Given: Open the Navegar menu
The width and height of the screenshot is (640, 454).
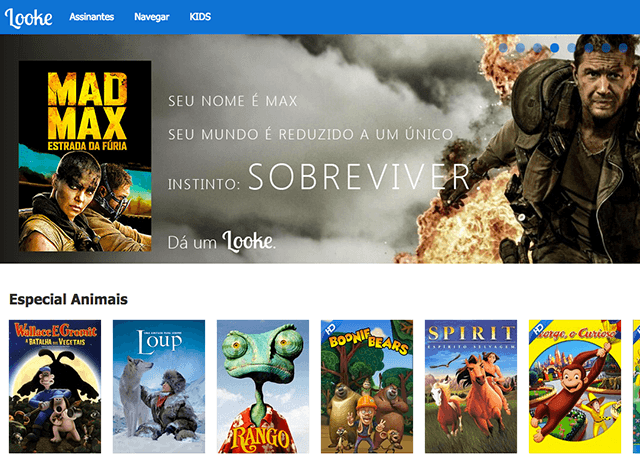Looking at the screenshot, I should click(152, 17).
